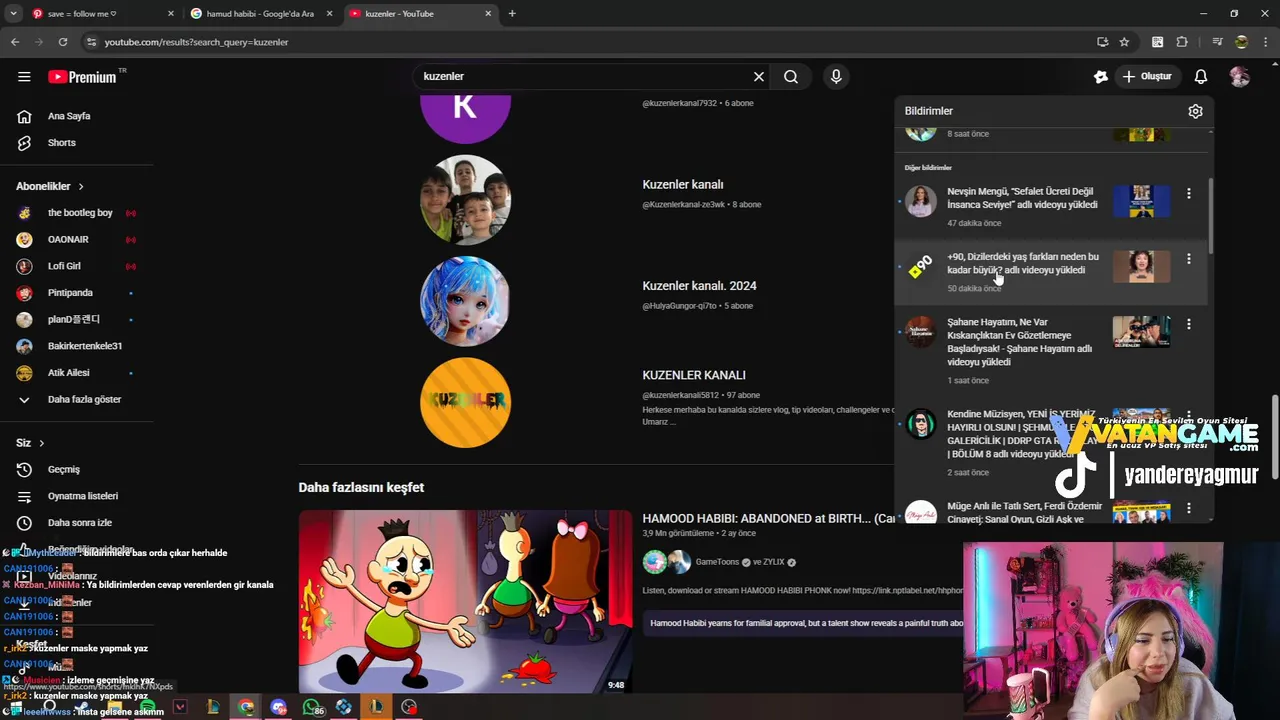Screen dimensions: 1280x720
Task: Open Kuzenler kanalı channel result
Action: pyautogui.click(x=683, y=185)
